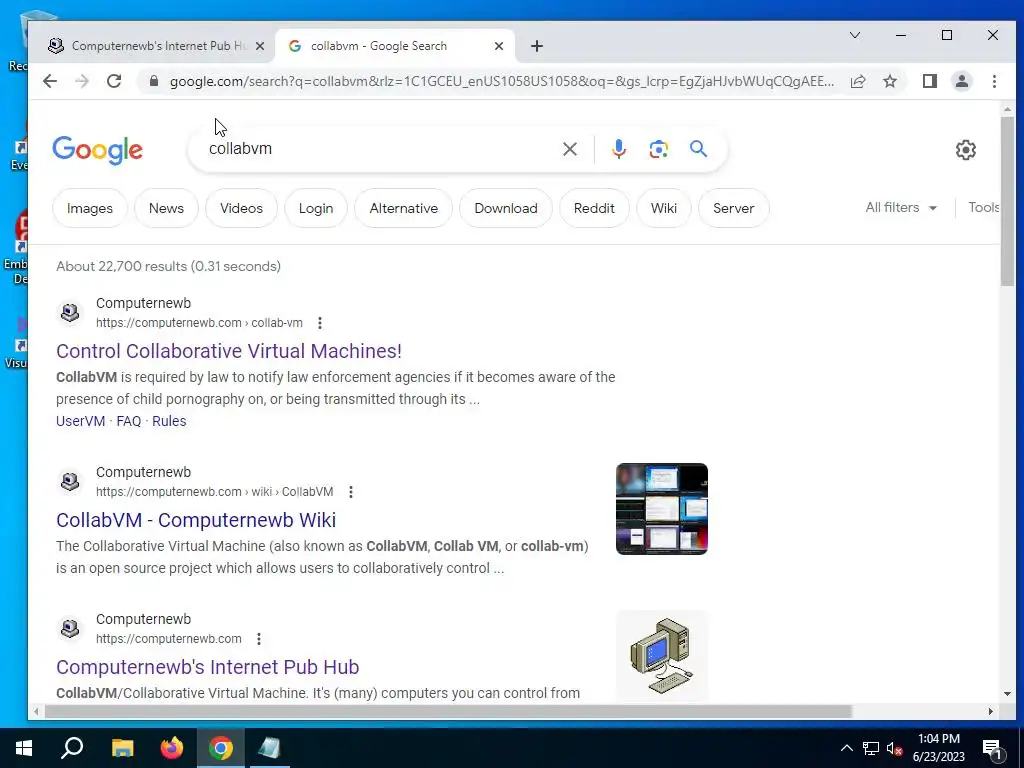Open the muted volume tray icon
This screenshot has height=768, width=1024.
click(x=894, y=748)
